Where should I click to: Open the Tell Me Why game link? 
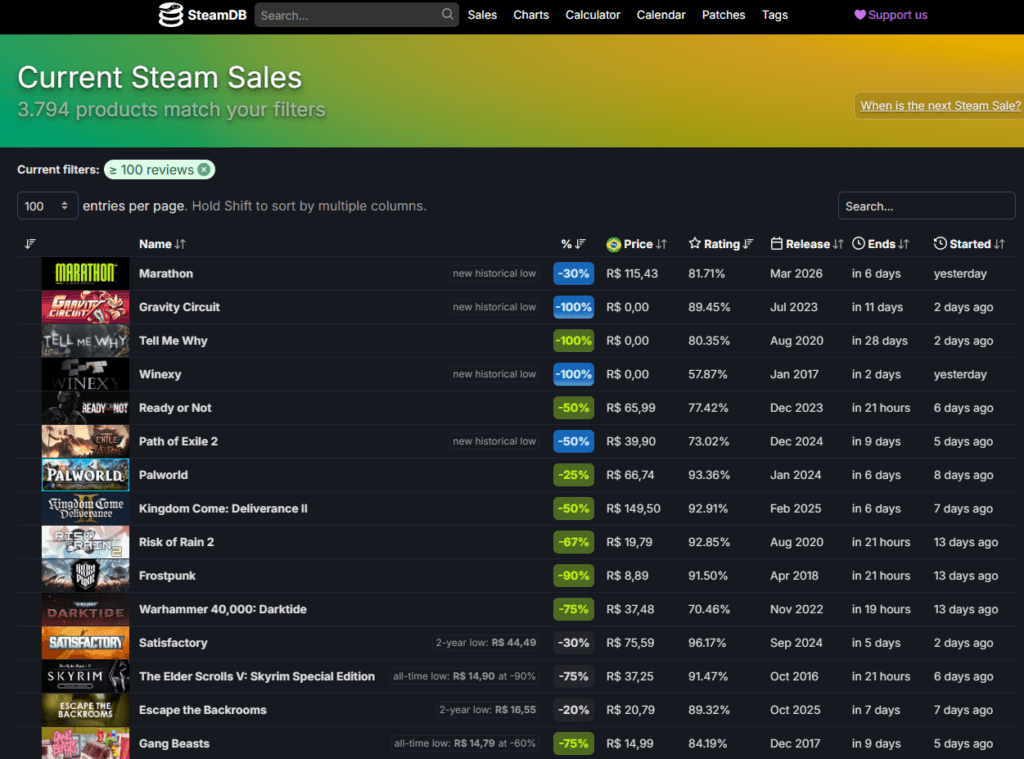click(173, 340)
